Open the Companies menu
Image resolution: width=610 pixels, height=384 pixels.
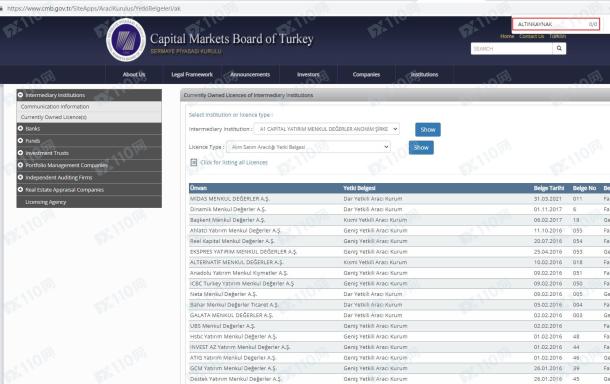click(x=366, y=74)
